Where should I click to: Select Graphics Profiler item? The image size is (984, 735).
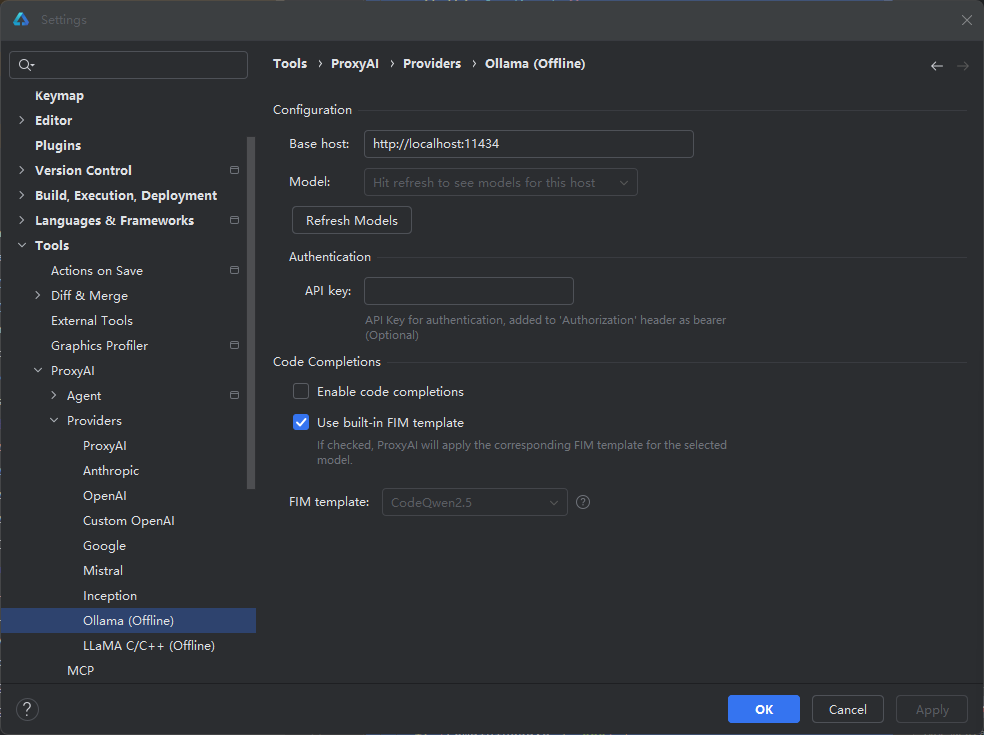tap(99, 346)
